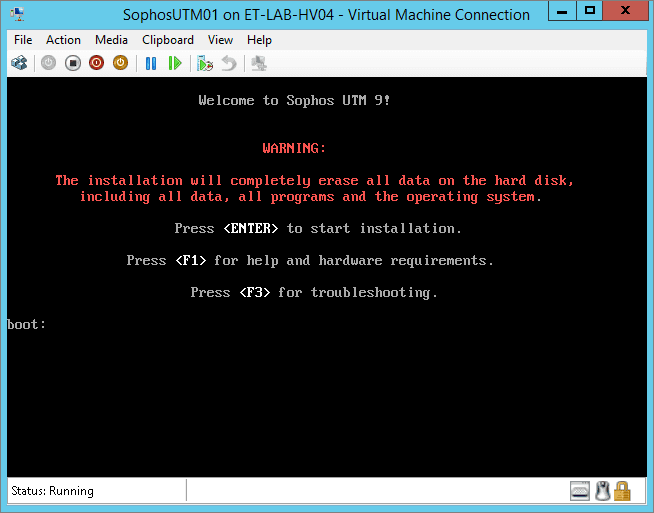Open the File menu
654x513 pixels.
(23, 40)
